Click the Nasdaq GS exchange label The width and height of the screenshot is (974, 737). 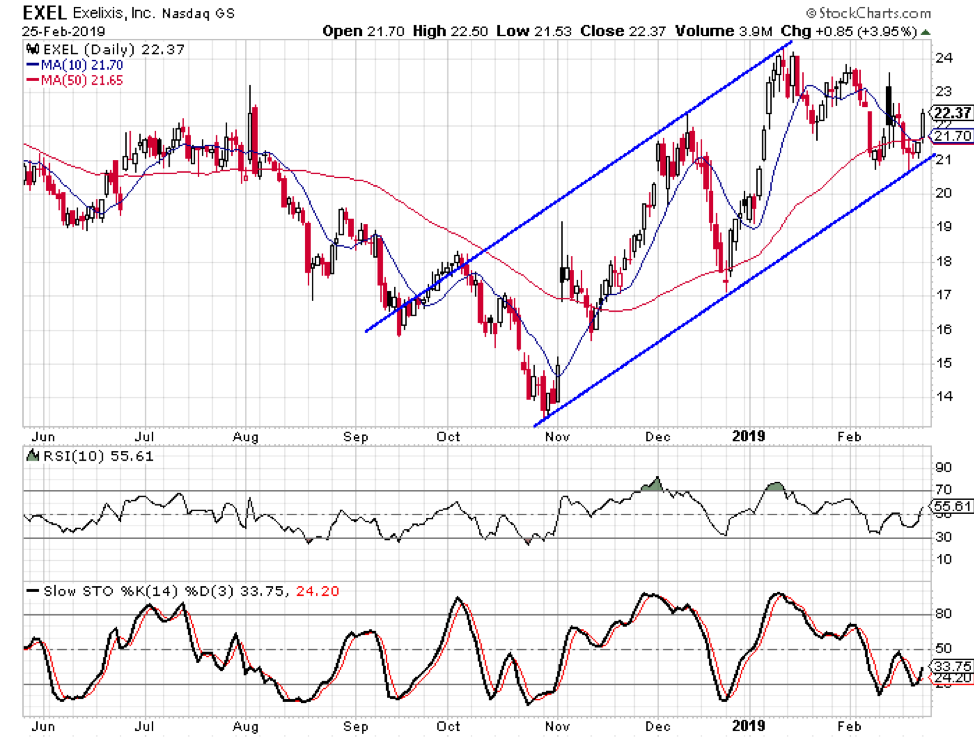tap(198, 13)
